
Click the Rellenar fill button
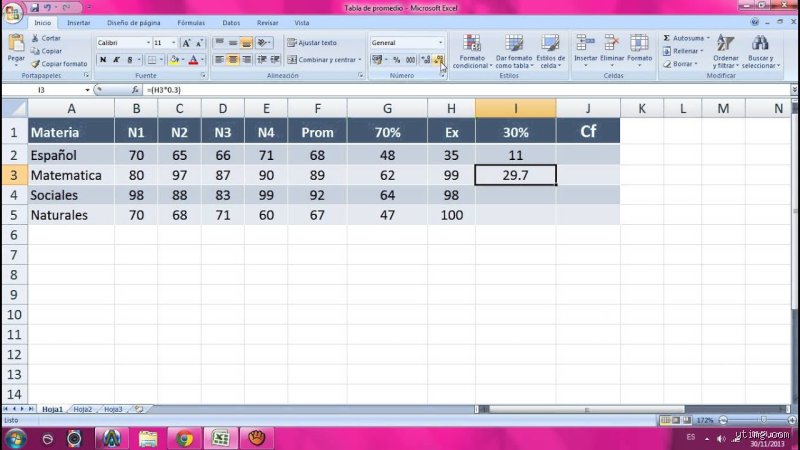(683, 51)
